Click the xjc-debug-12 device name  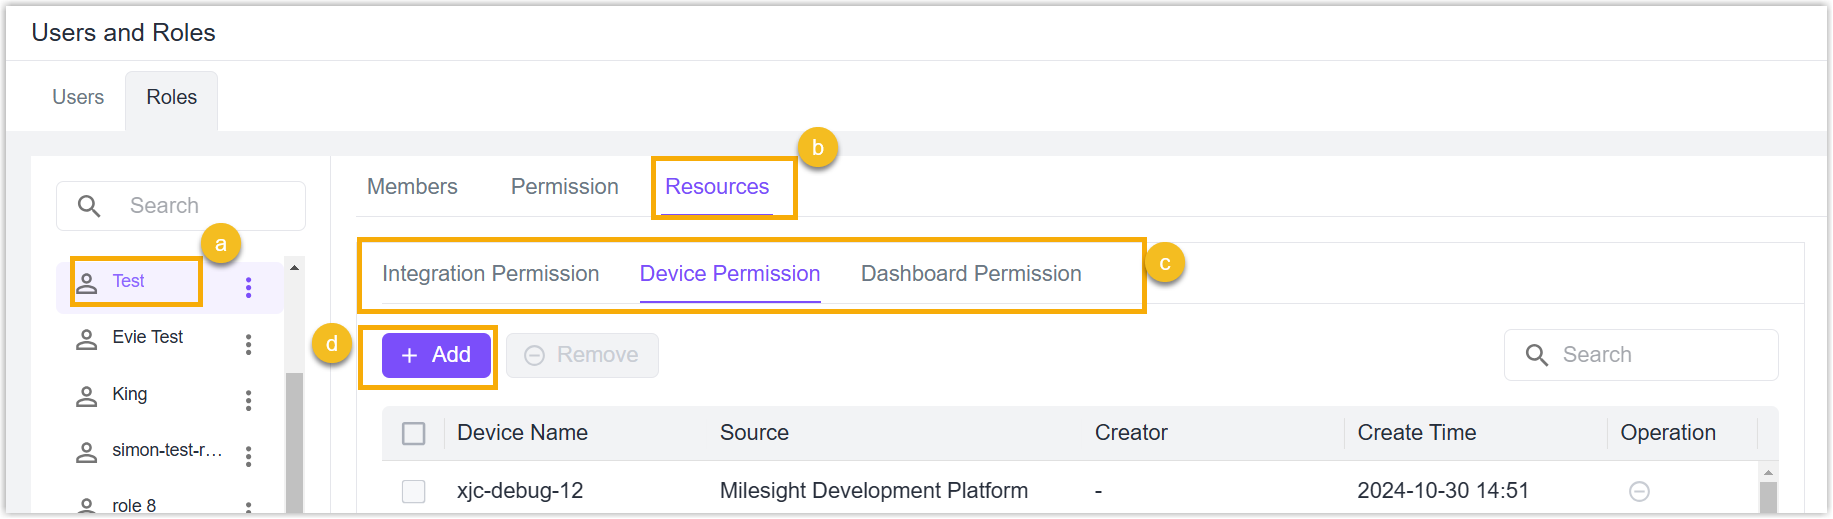click(520, 491)
